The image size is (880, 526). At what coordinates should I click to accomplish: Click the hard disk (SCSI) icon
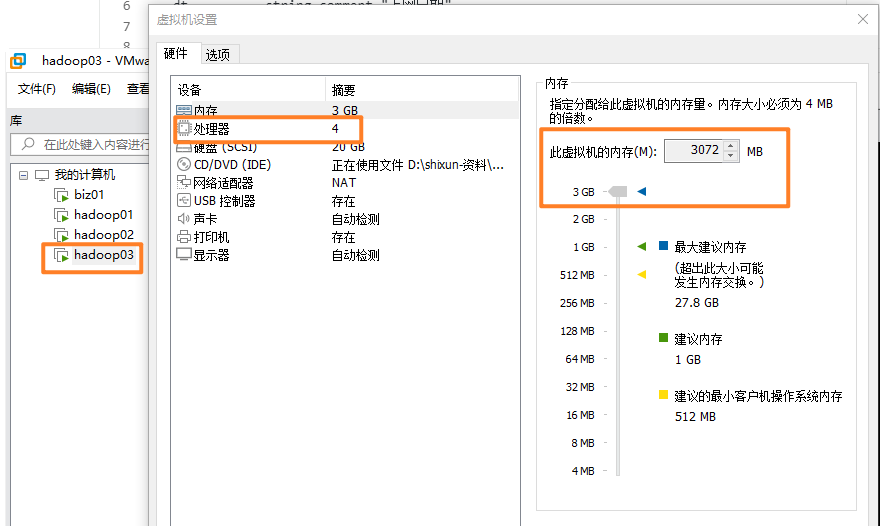(184, 148)
